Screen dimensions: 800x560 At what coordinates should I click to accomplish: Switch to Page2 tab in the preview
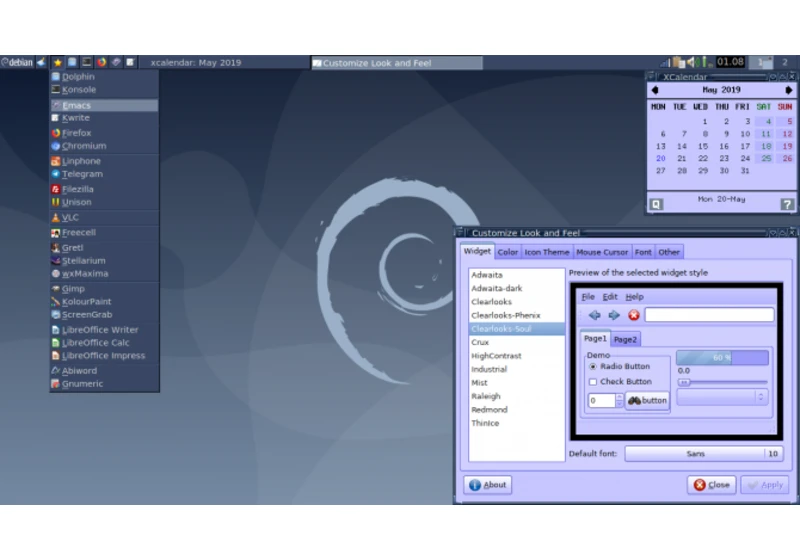pyautogui.click(x=625, y=340)
